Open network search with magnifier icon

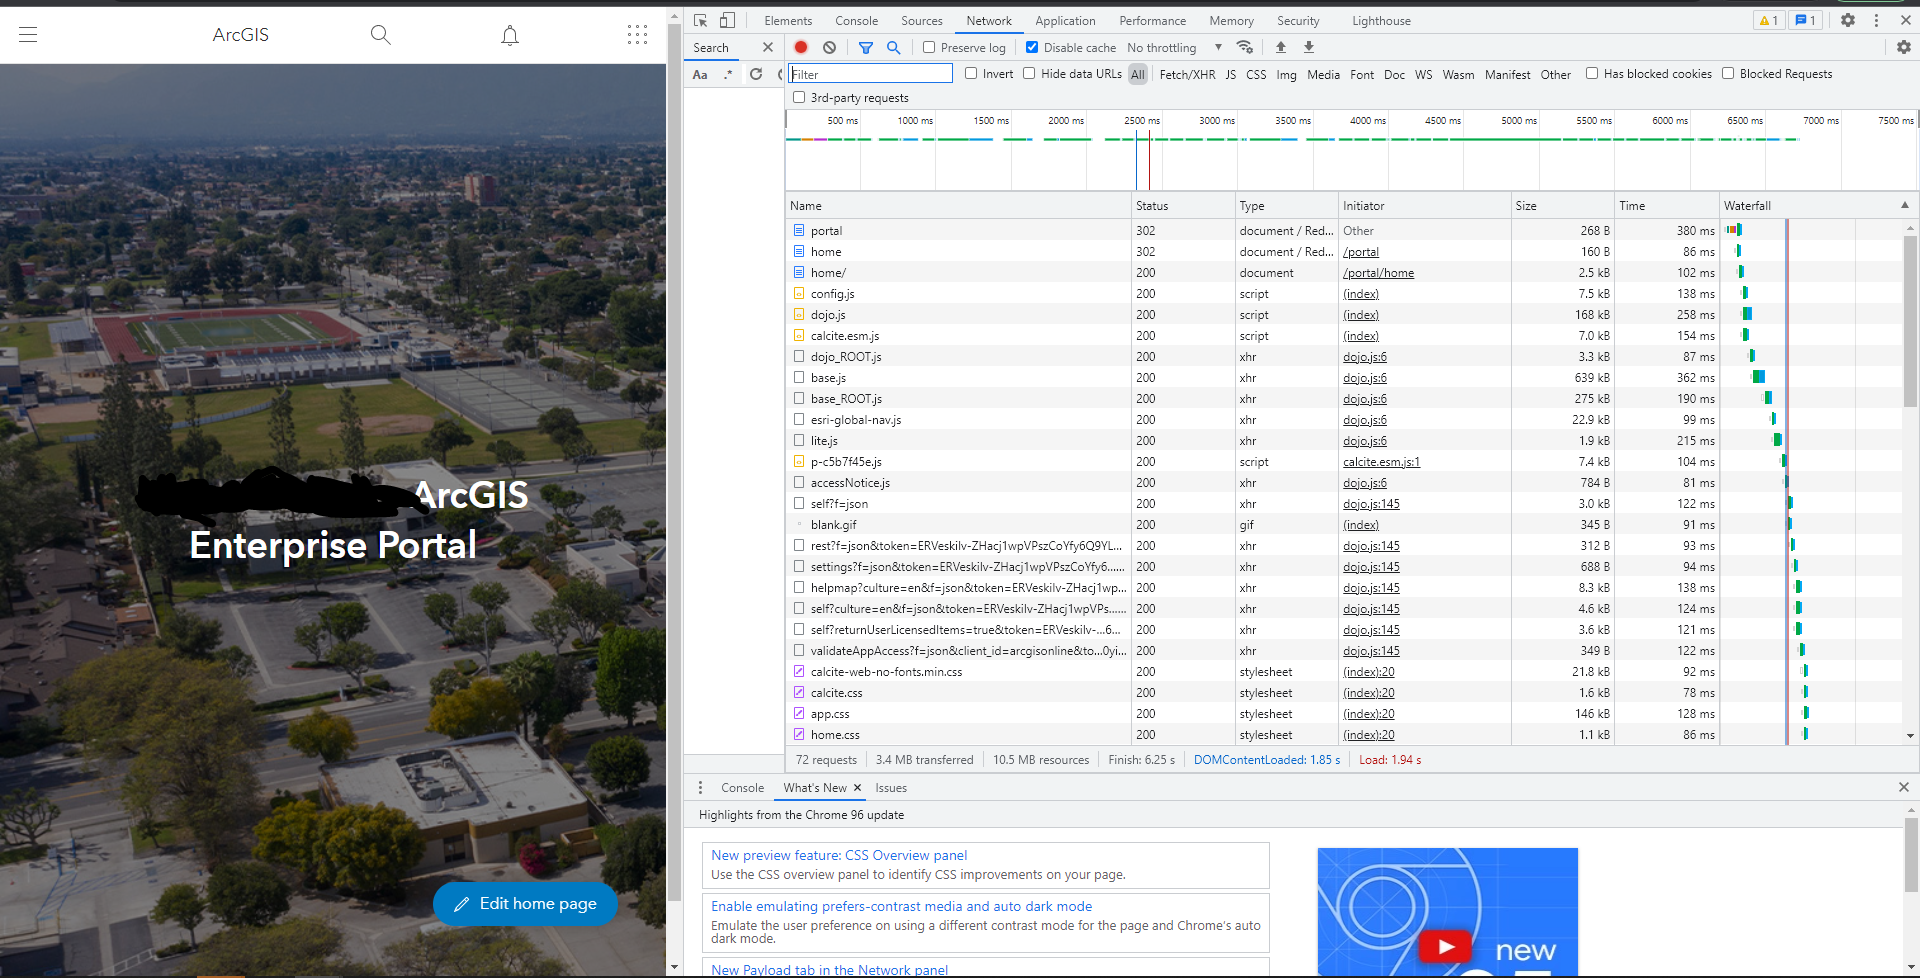(893, 47)
